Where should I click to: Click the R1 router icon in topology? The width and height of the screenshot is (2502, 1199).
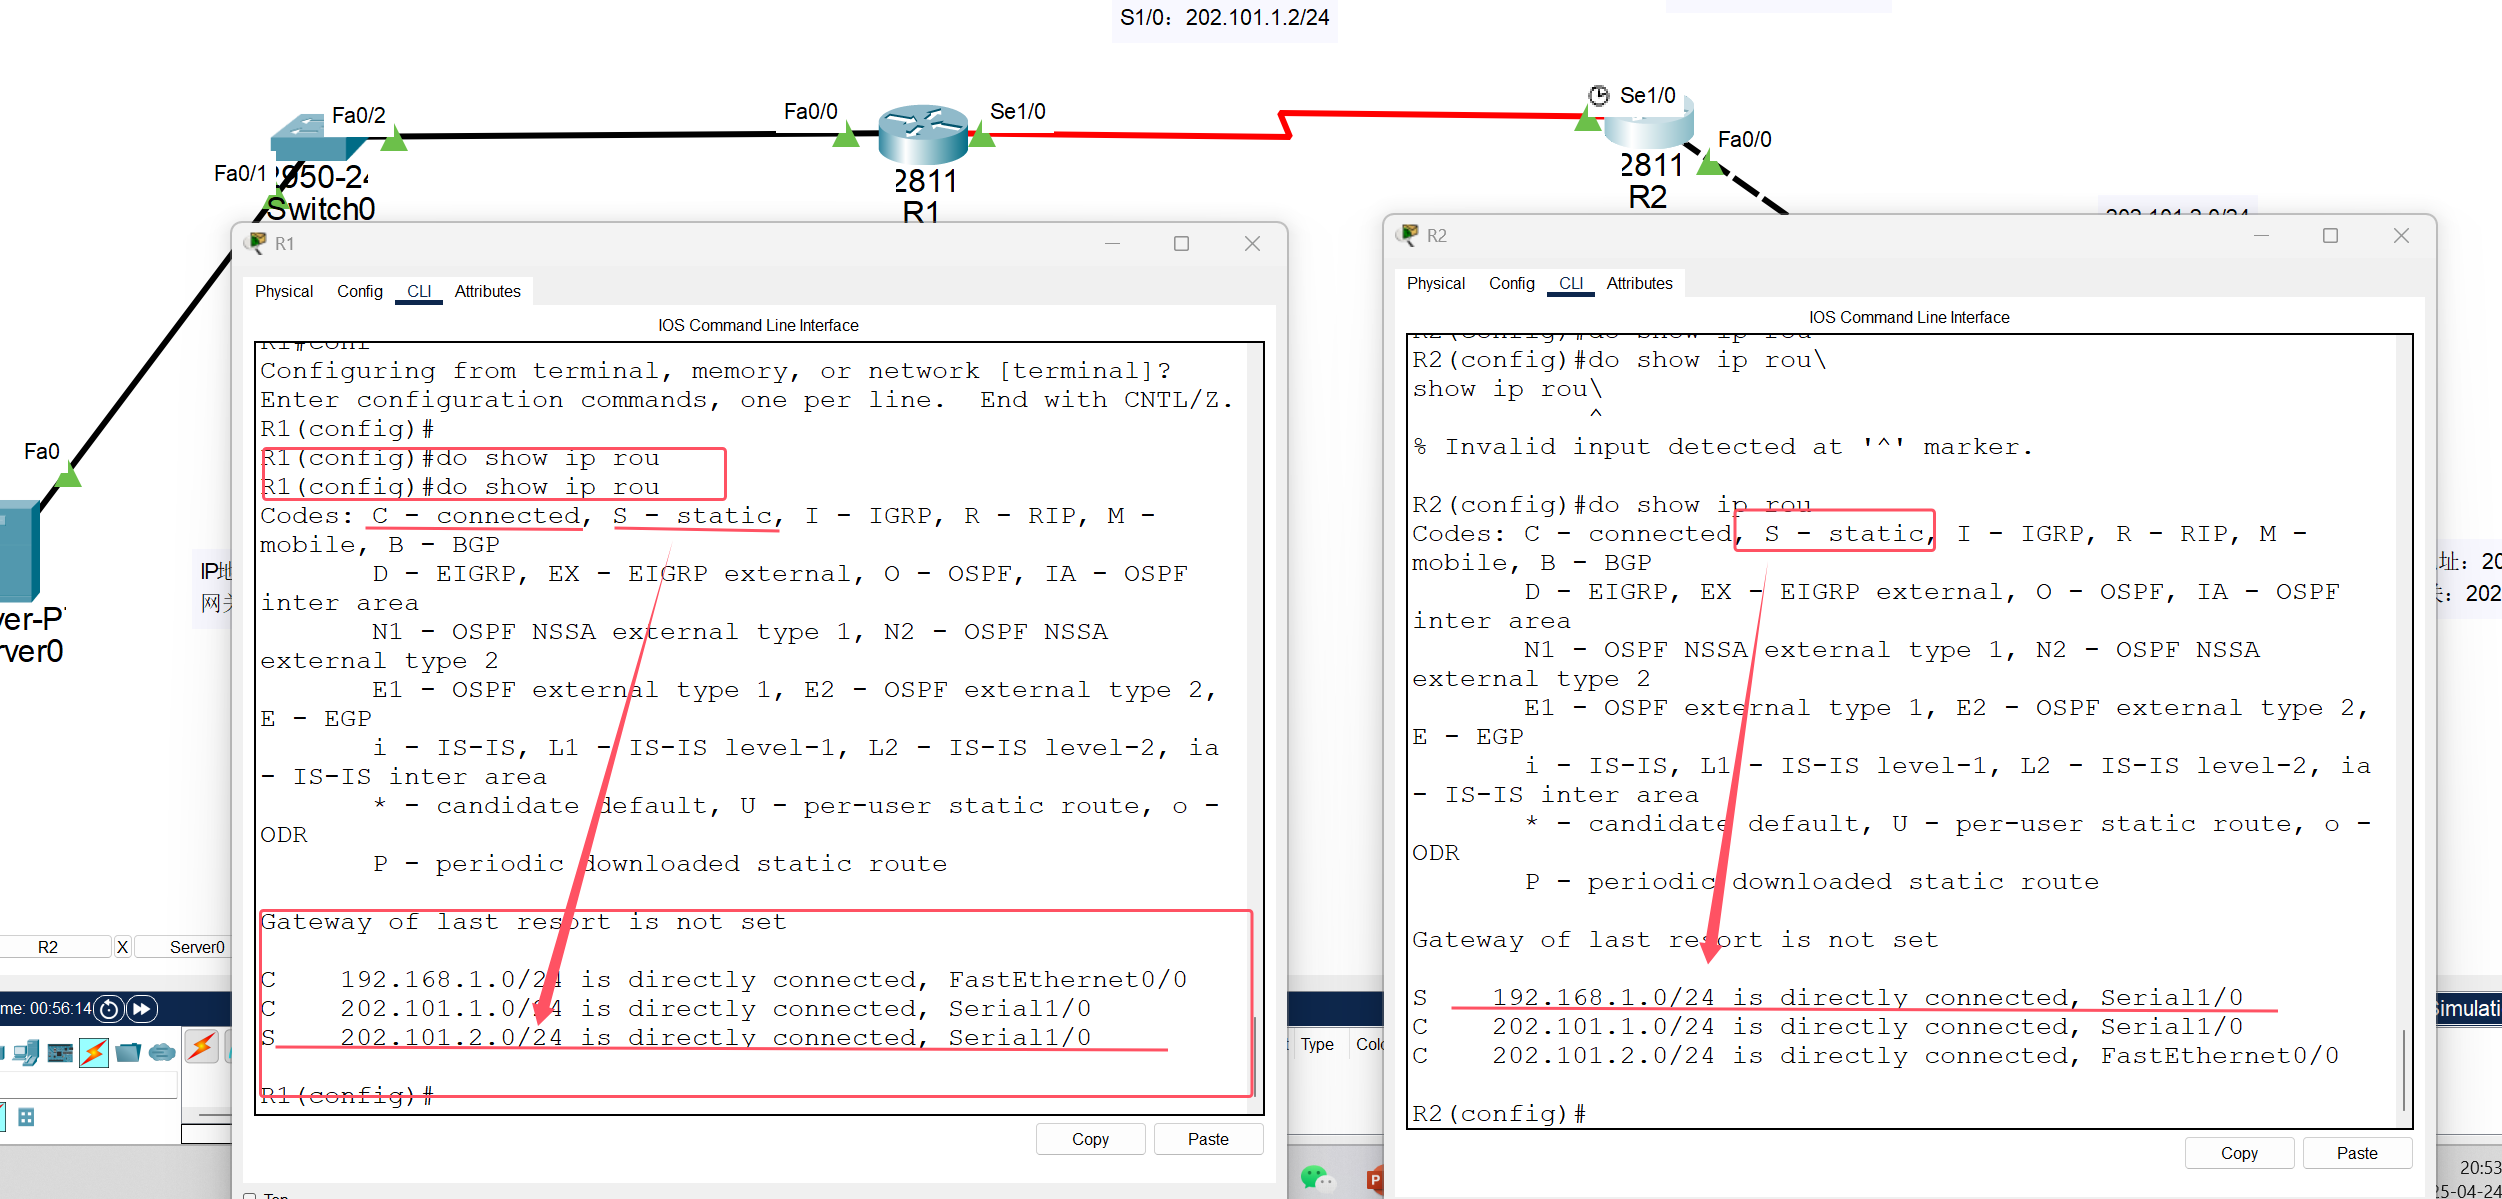pos(922,135)
